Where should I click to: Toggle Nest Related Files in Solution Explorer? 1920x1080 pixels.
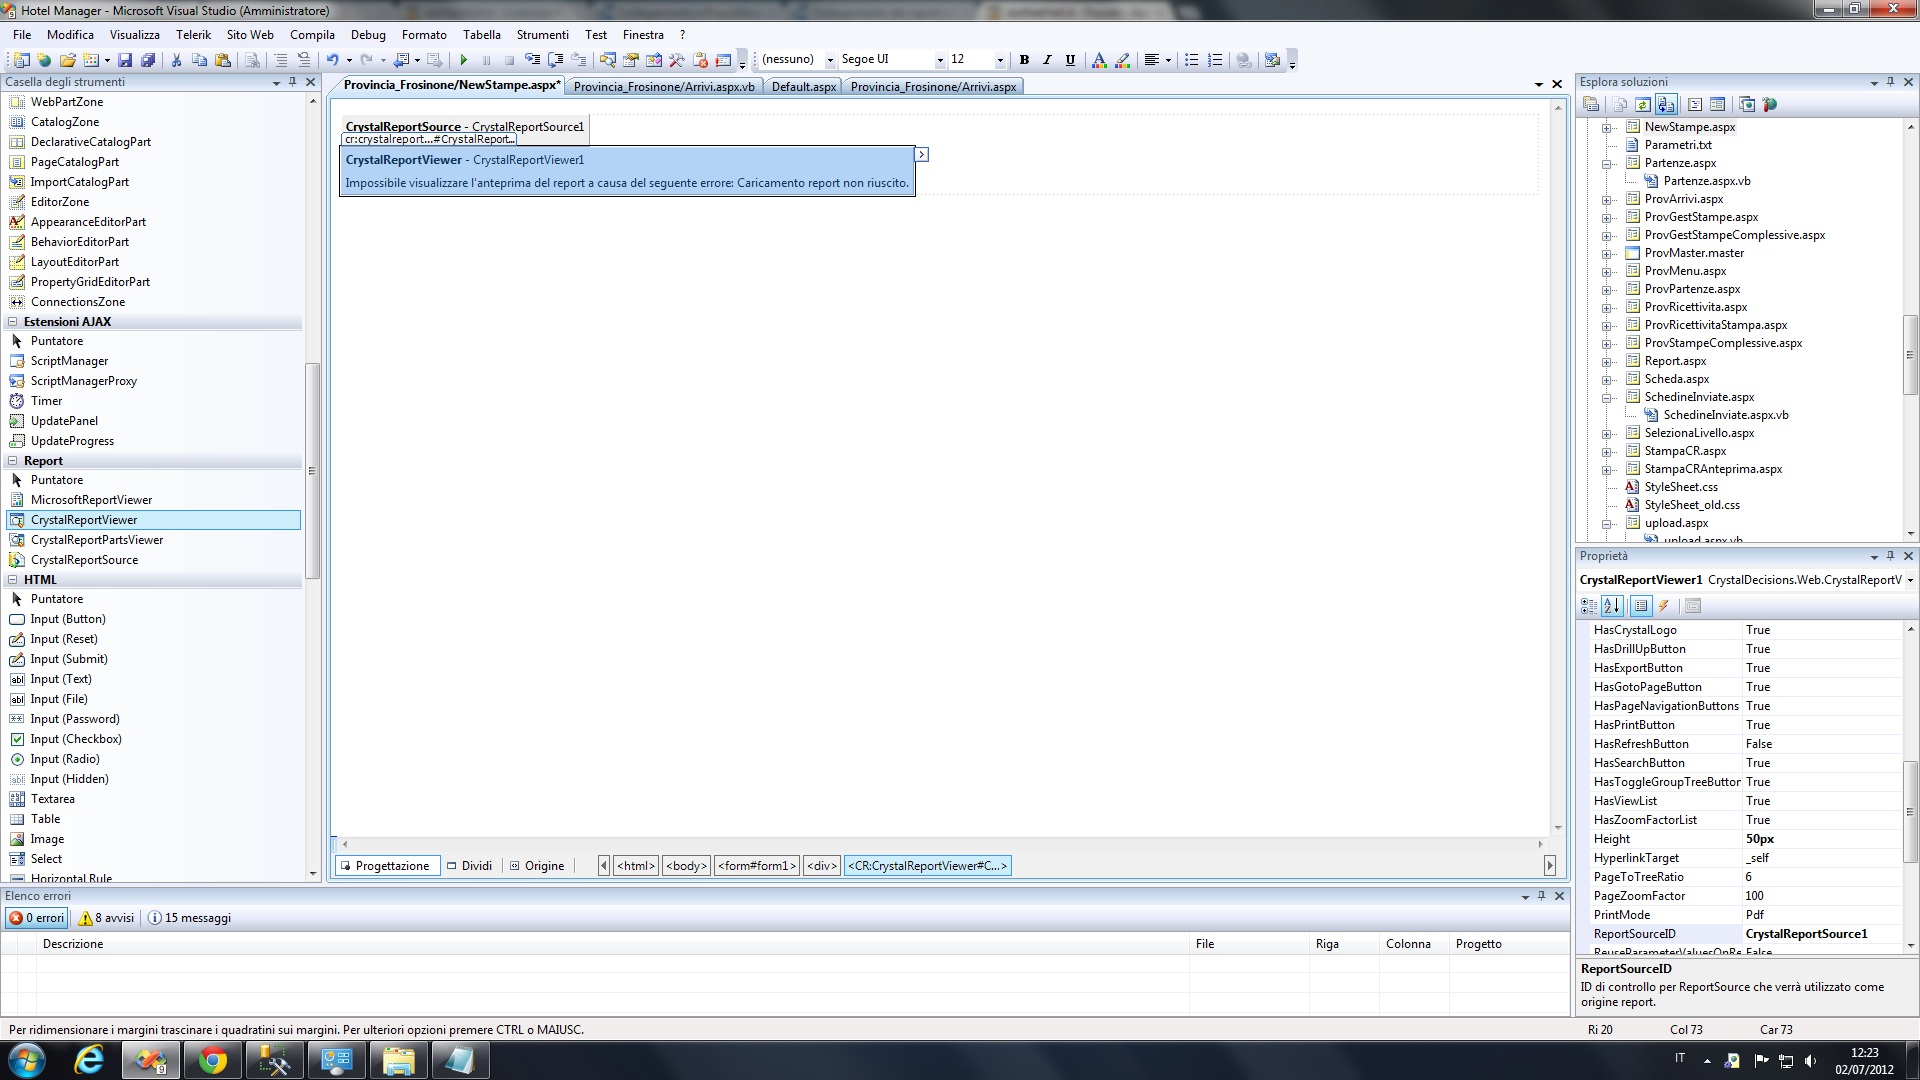coord(1666,105)
